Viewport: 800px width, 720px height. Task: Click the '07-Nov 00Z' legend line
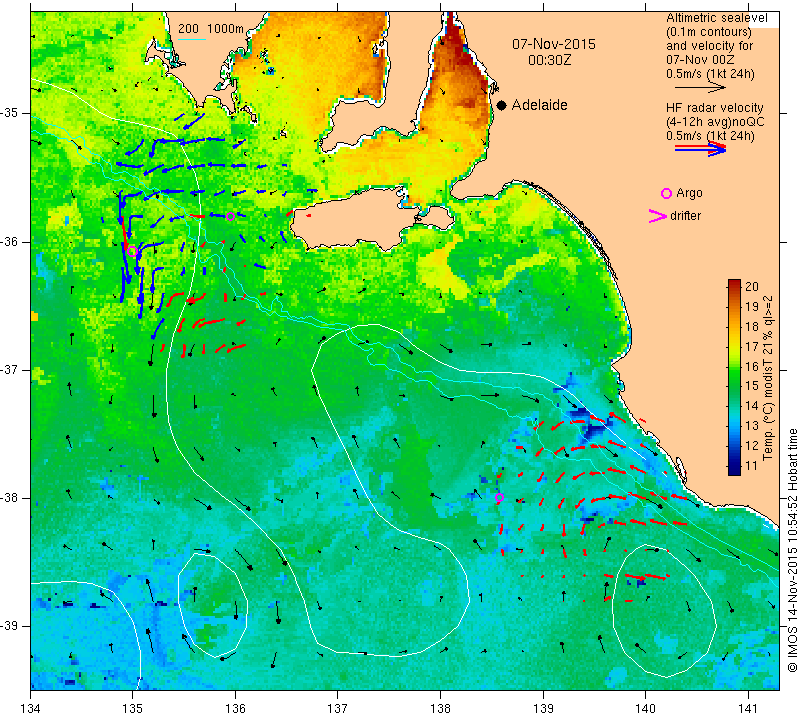(699, 60)
